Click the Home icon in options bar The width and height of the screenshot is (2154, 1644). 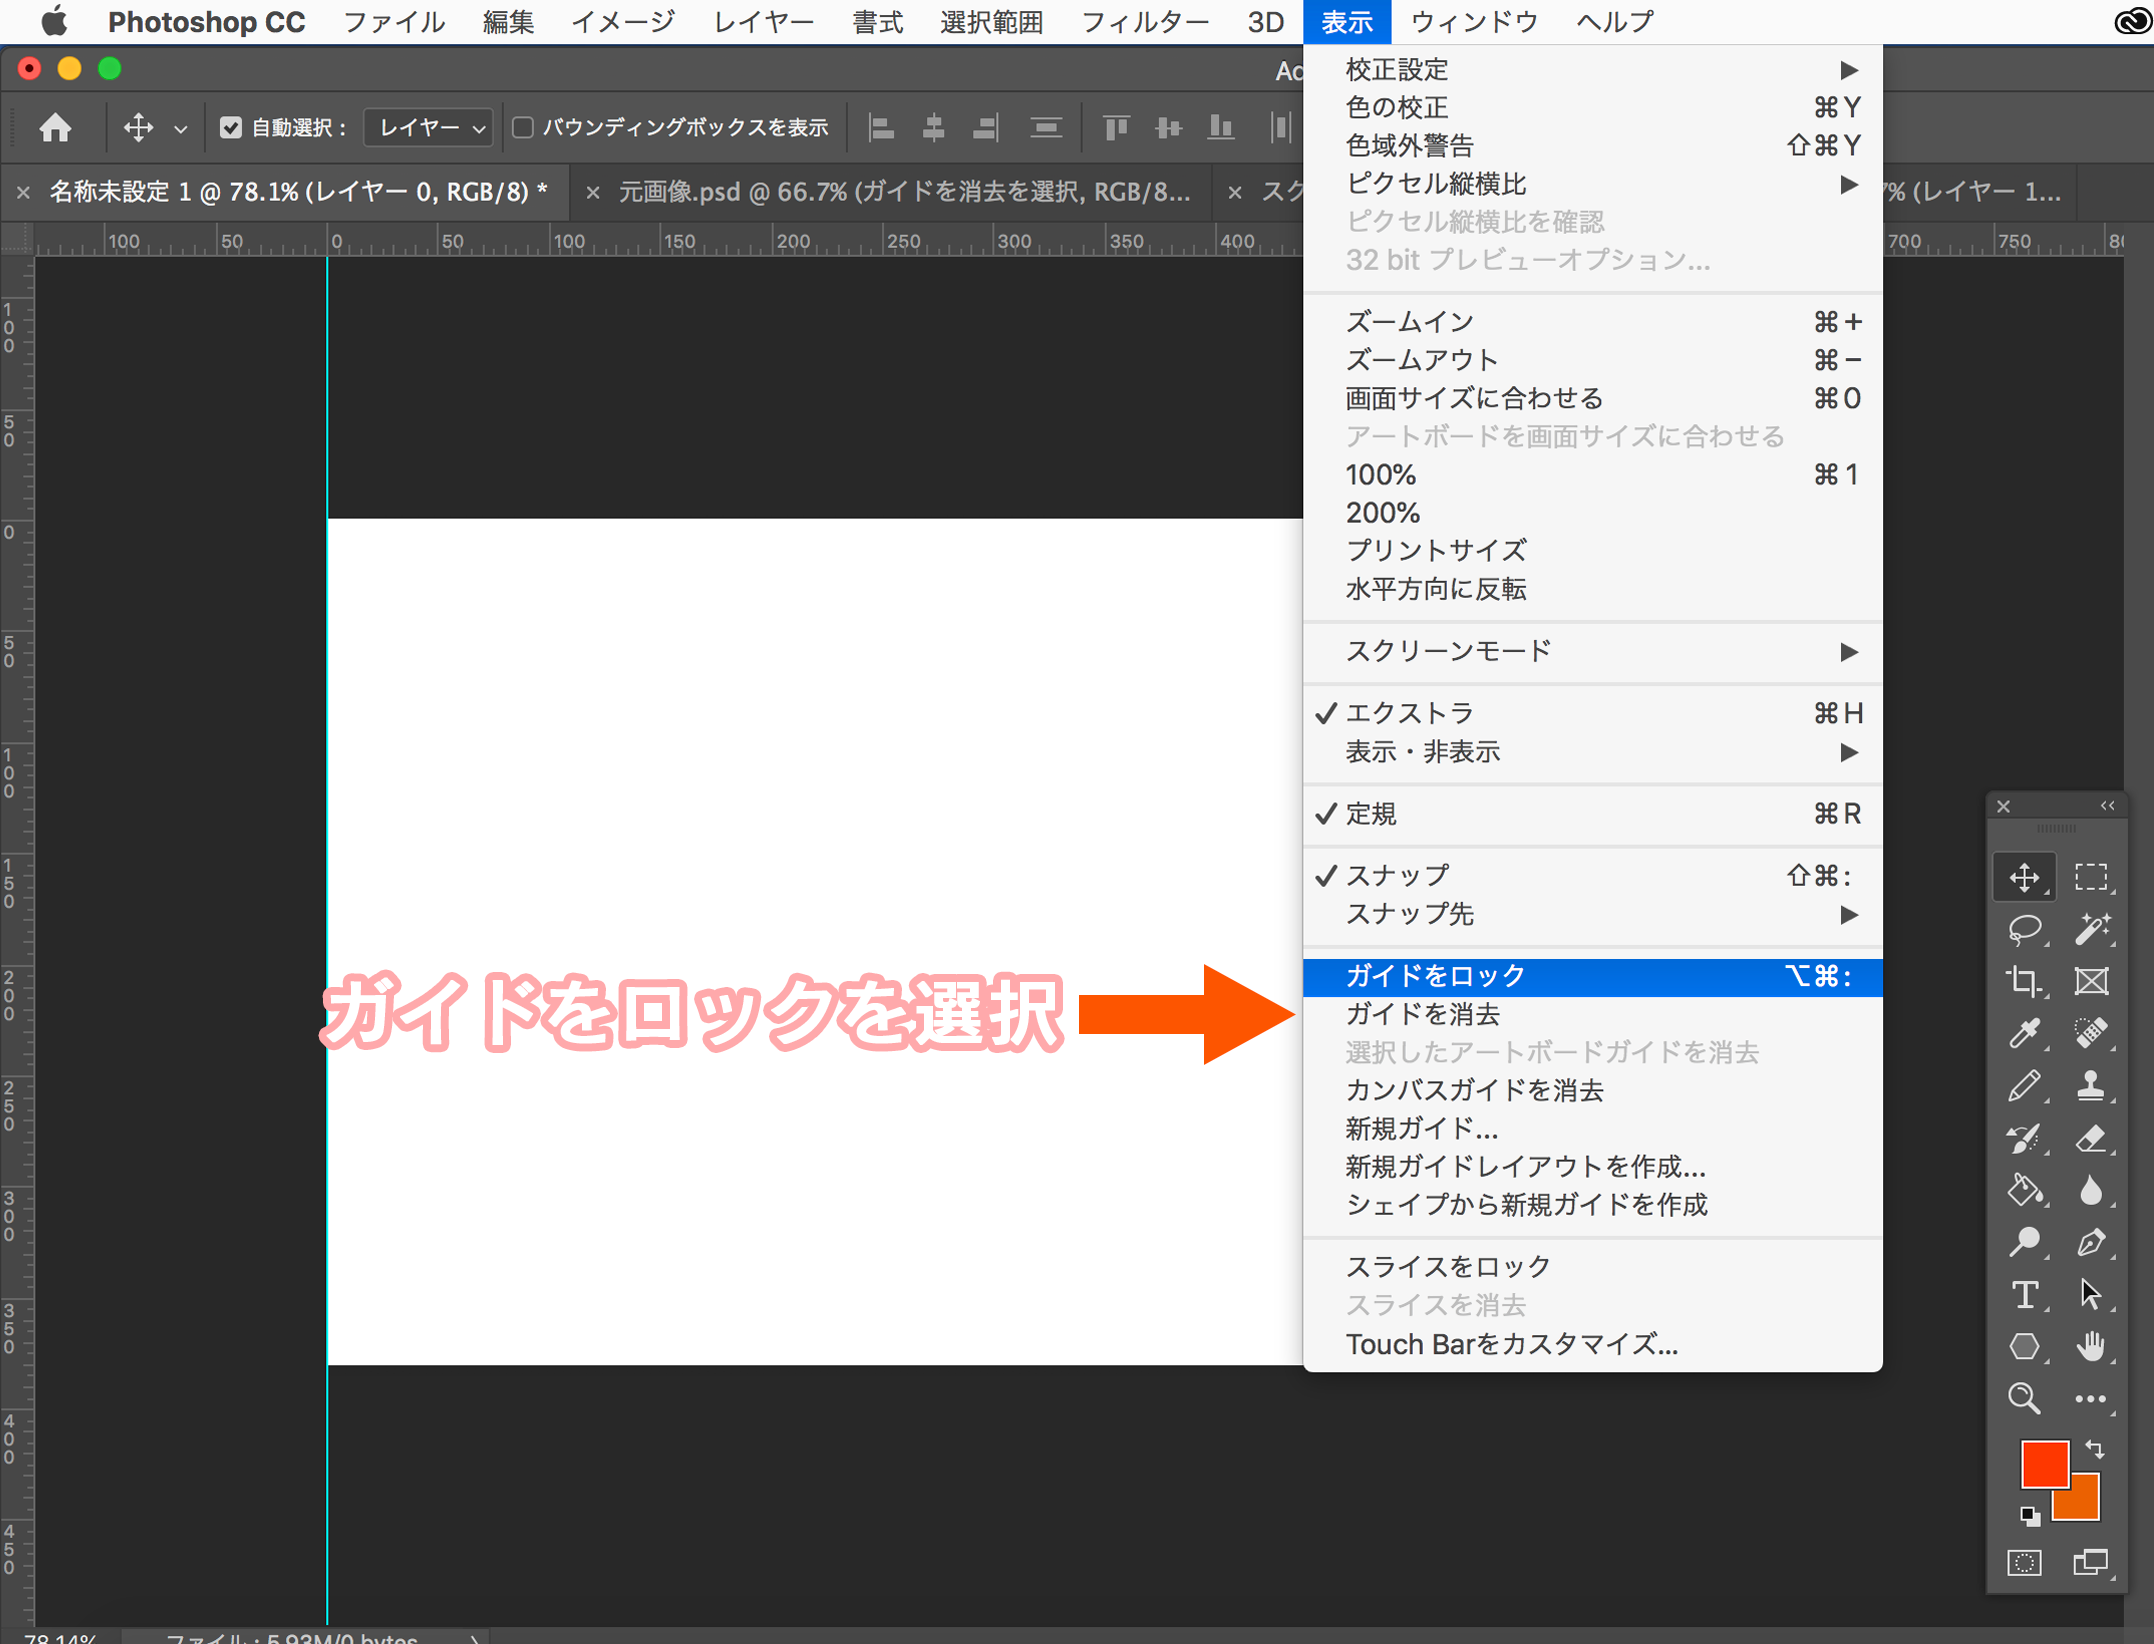pyautogui.click(x=55, y=127)
